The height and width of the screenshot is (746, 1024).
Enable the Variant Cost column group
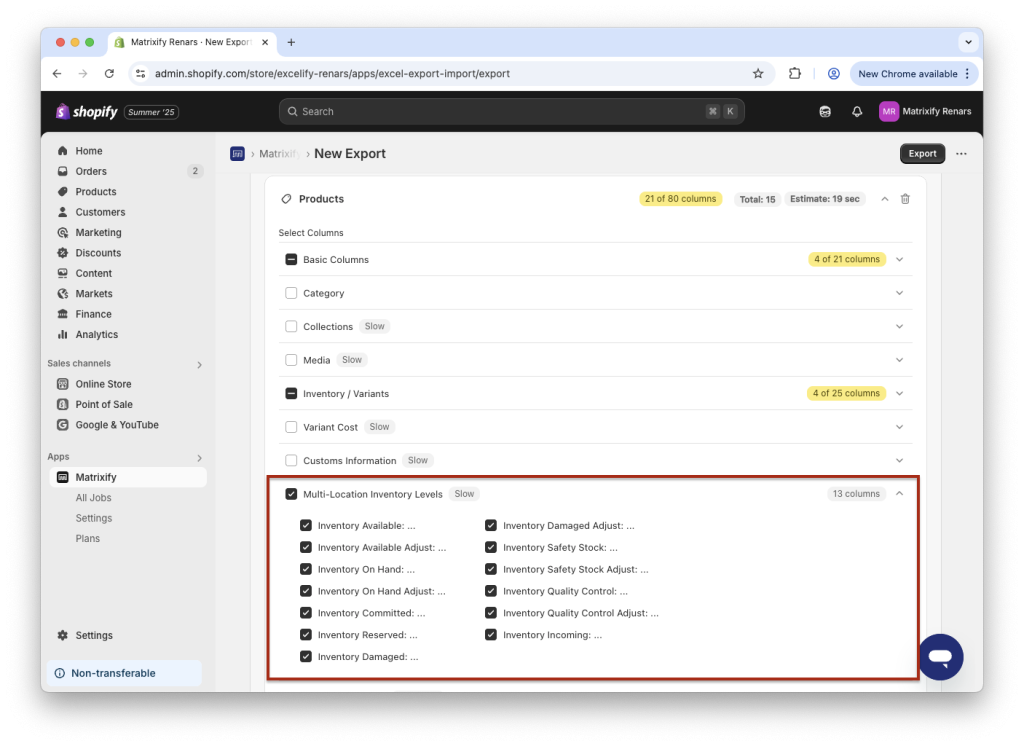click(292, 426)
